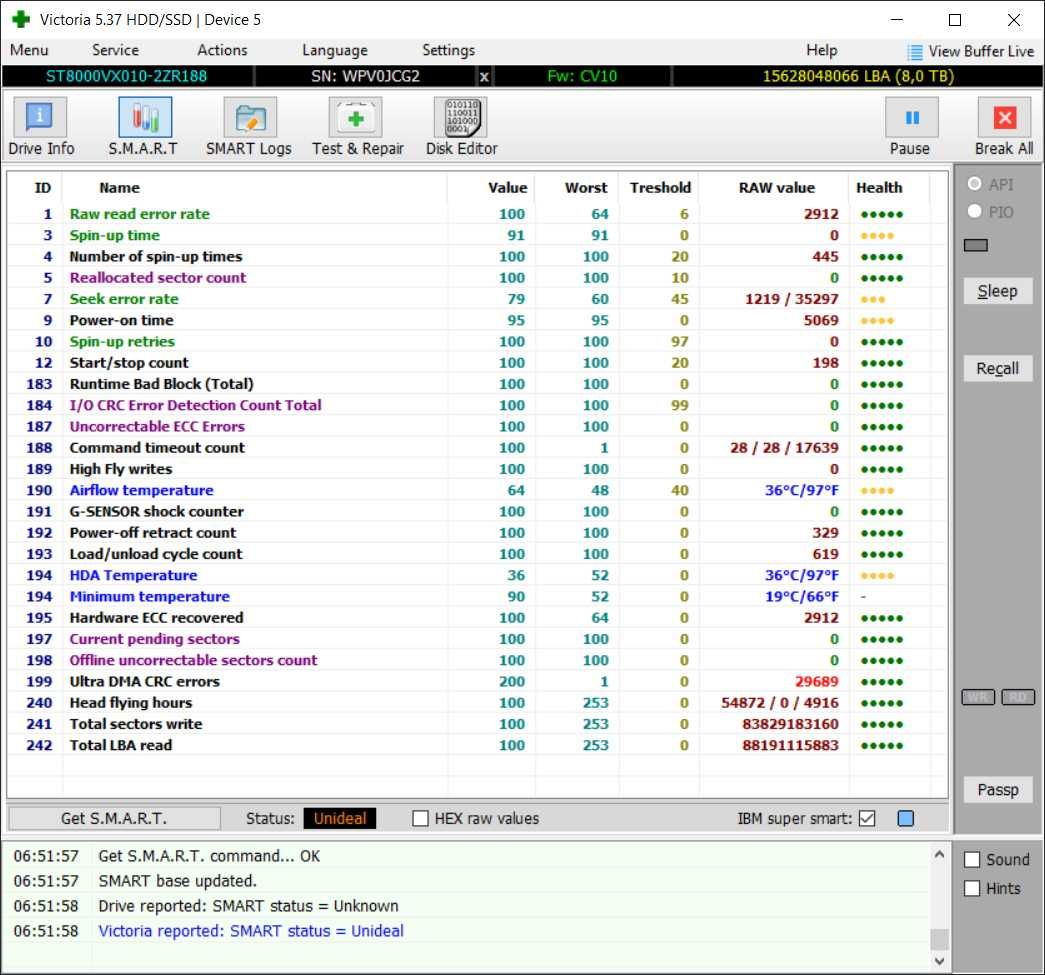Click the RAW value column header
Image resolution: width=1045 pixels, height=975 pixels.
click(776, 188)
